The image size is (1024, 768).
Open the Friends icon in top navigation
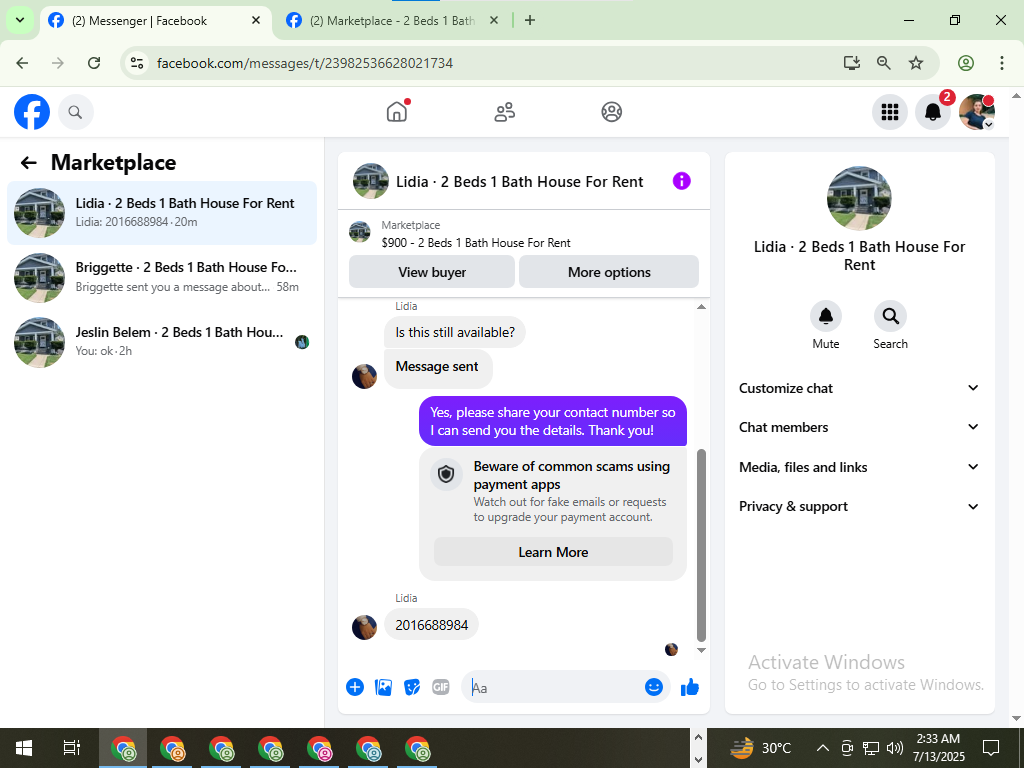click(504, 112)
